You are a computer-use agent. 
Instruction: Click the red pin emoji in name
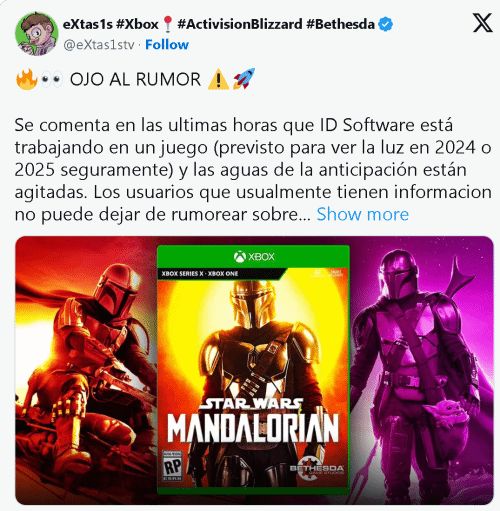click(168, 24)
